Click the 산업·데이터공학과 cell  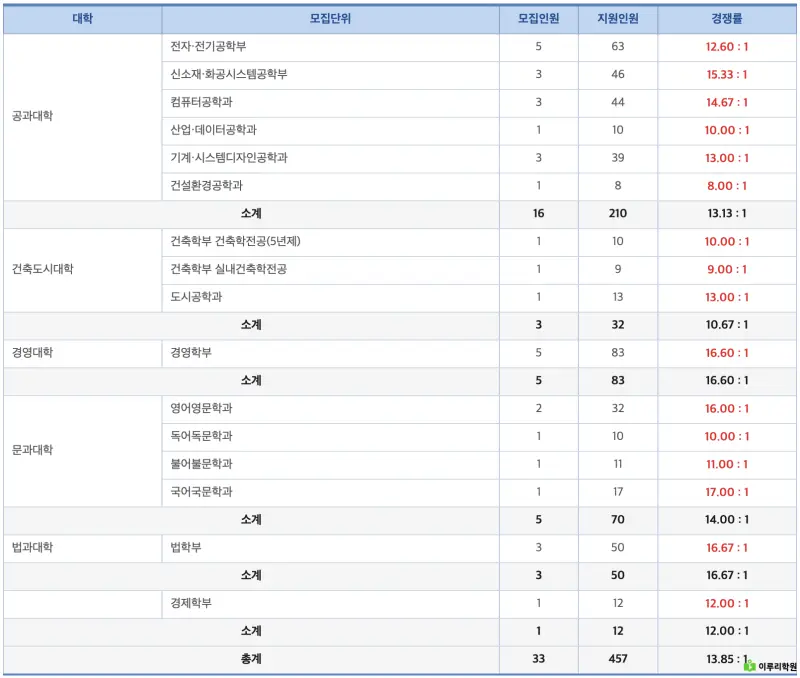[x=330, y=130]
